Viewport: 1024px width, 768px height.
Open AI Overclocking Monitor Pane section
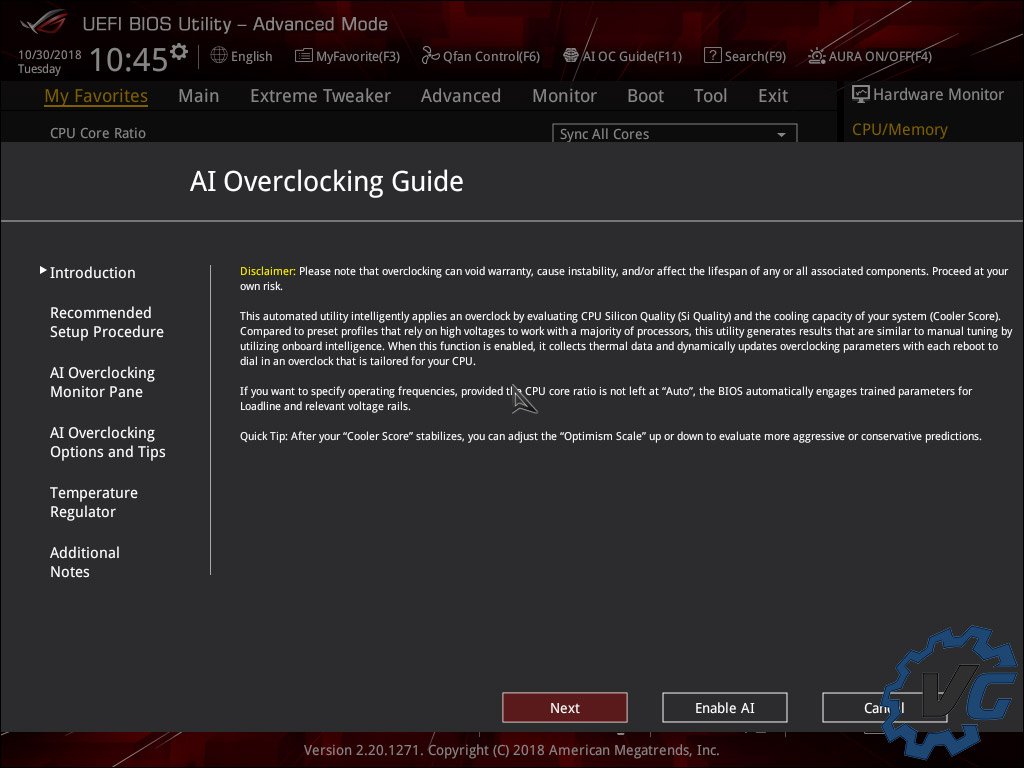(x=102, y=382)
